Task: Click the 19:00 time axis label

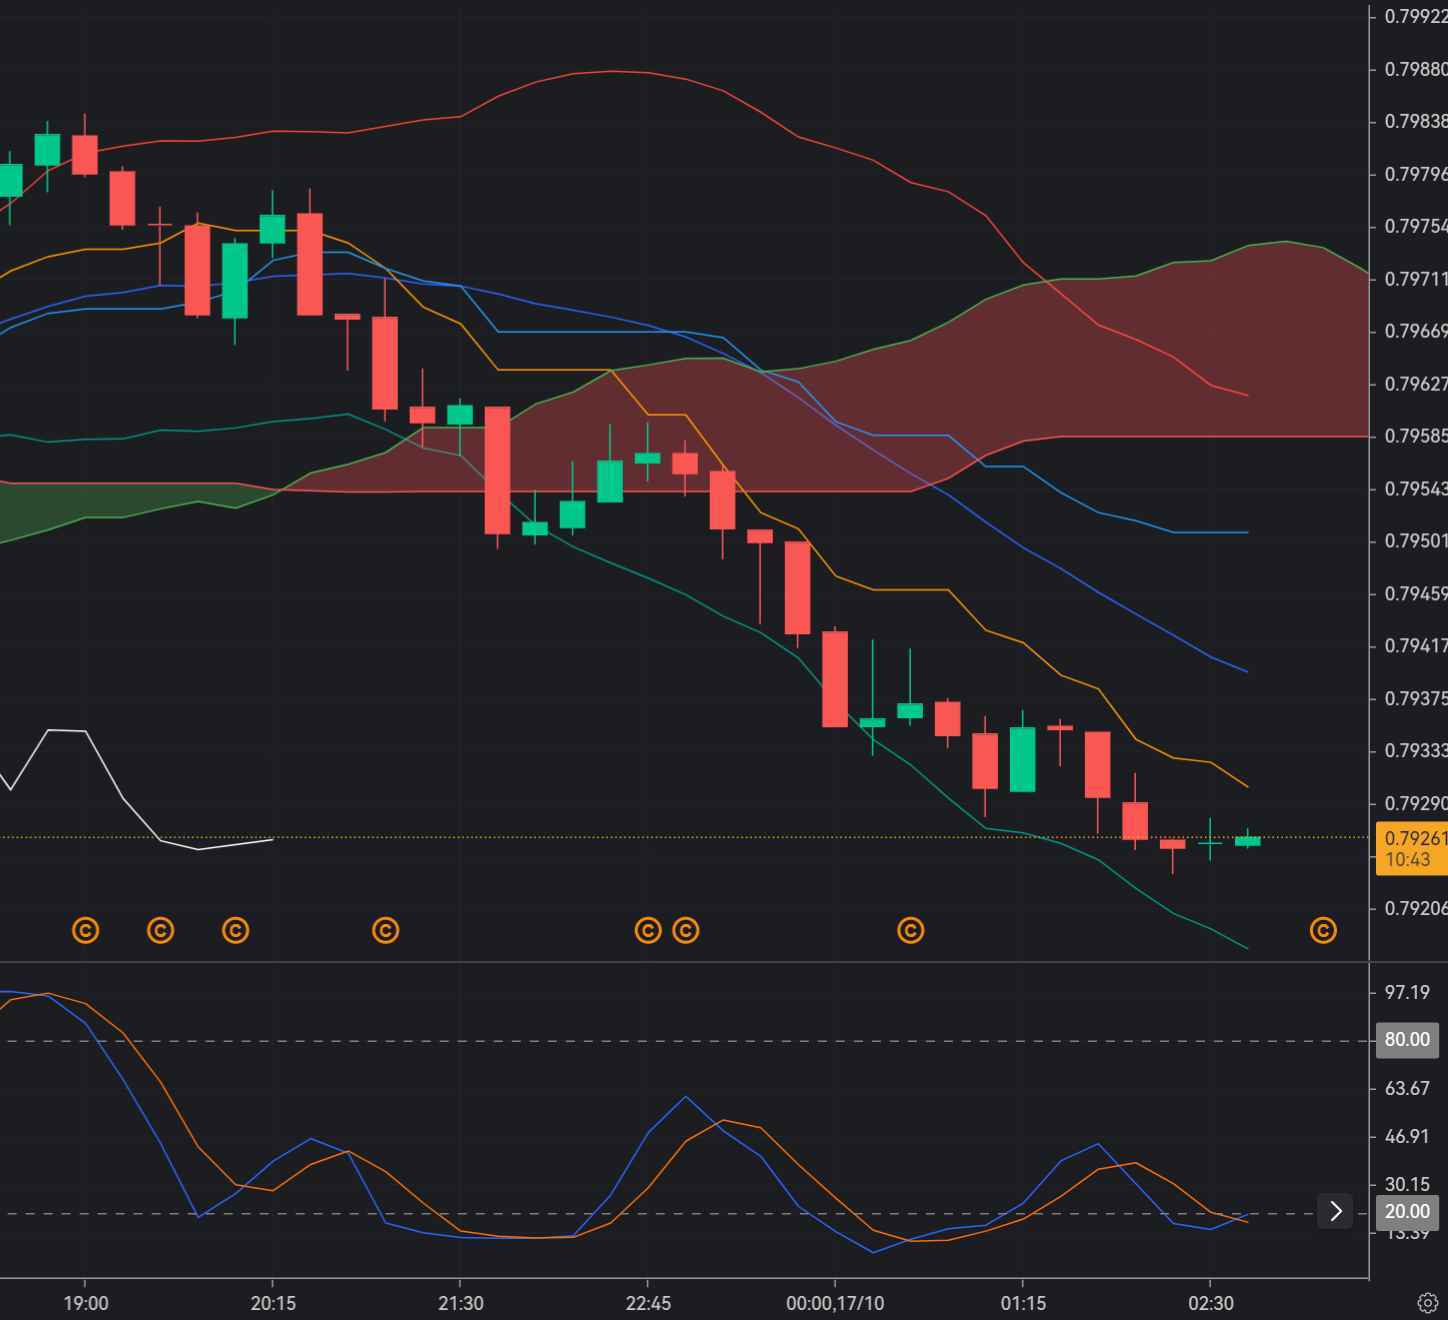Action: click(x=86, y=1303)
